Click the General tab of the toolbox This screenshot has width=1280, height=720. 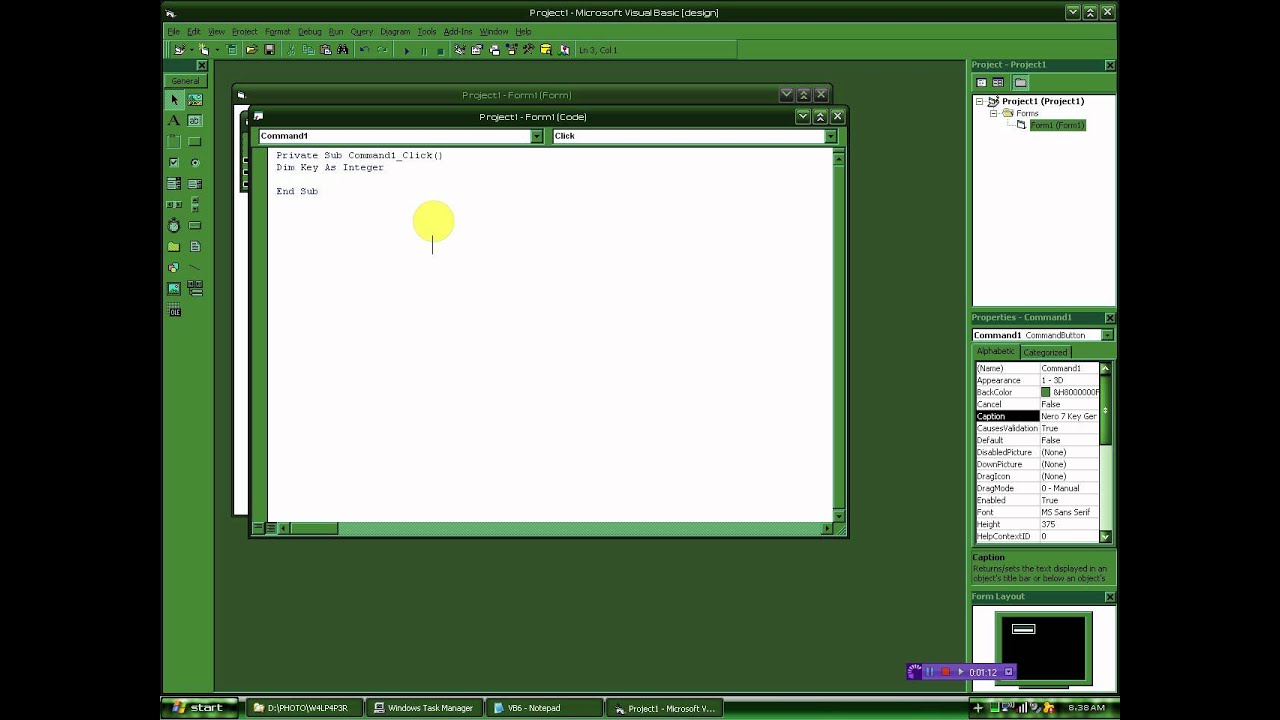(185, 81)
